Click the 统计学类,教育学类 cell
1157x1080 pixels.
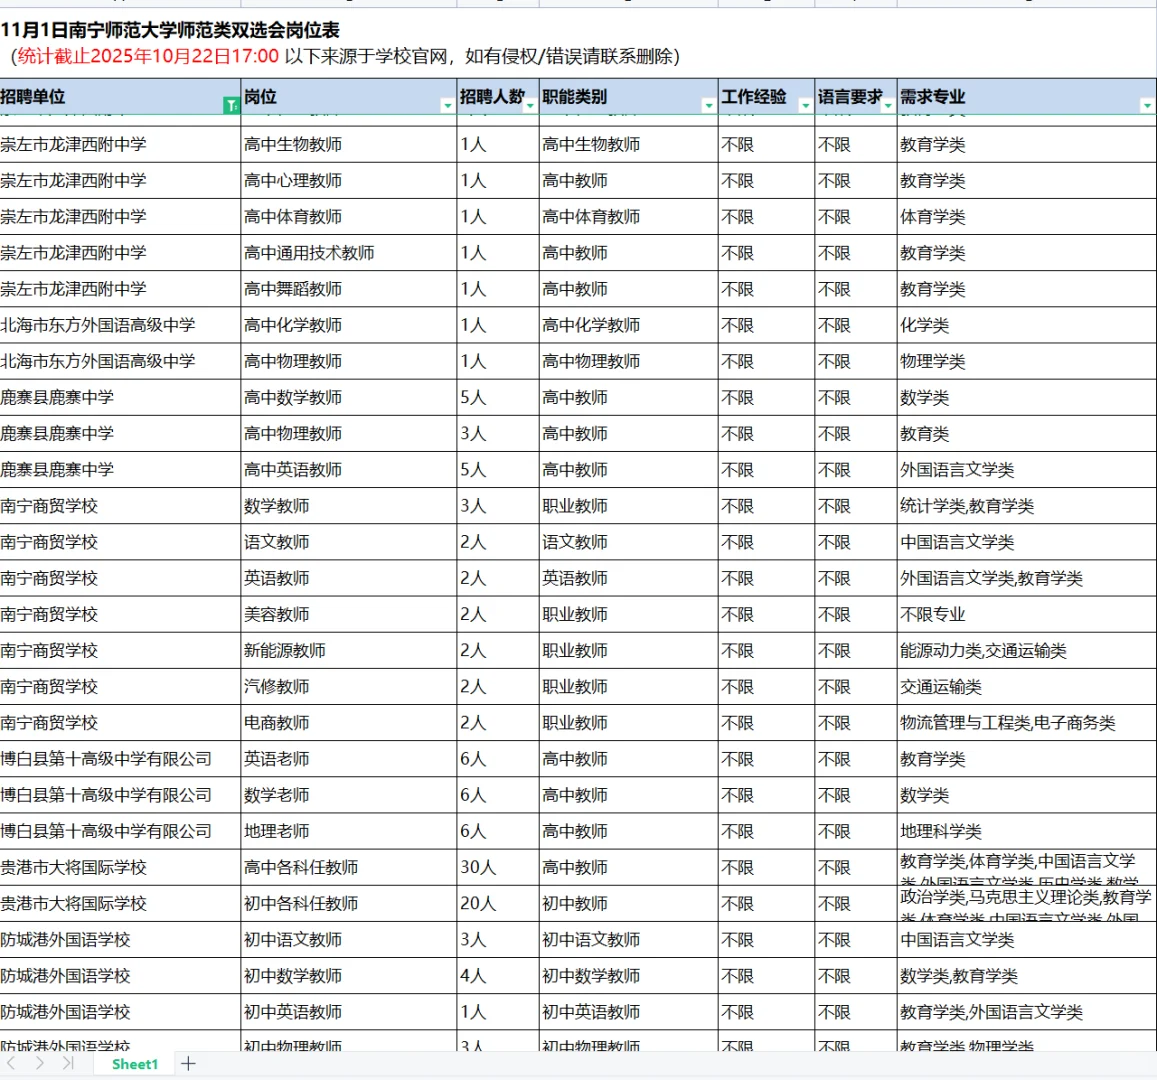tap(1026, 506)
